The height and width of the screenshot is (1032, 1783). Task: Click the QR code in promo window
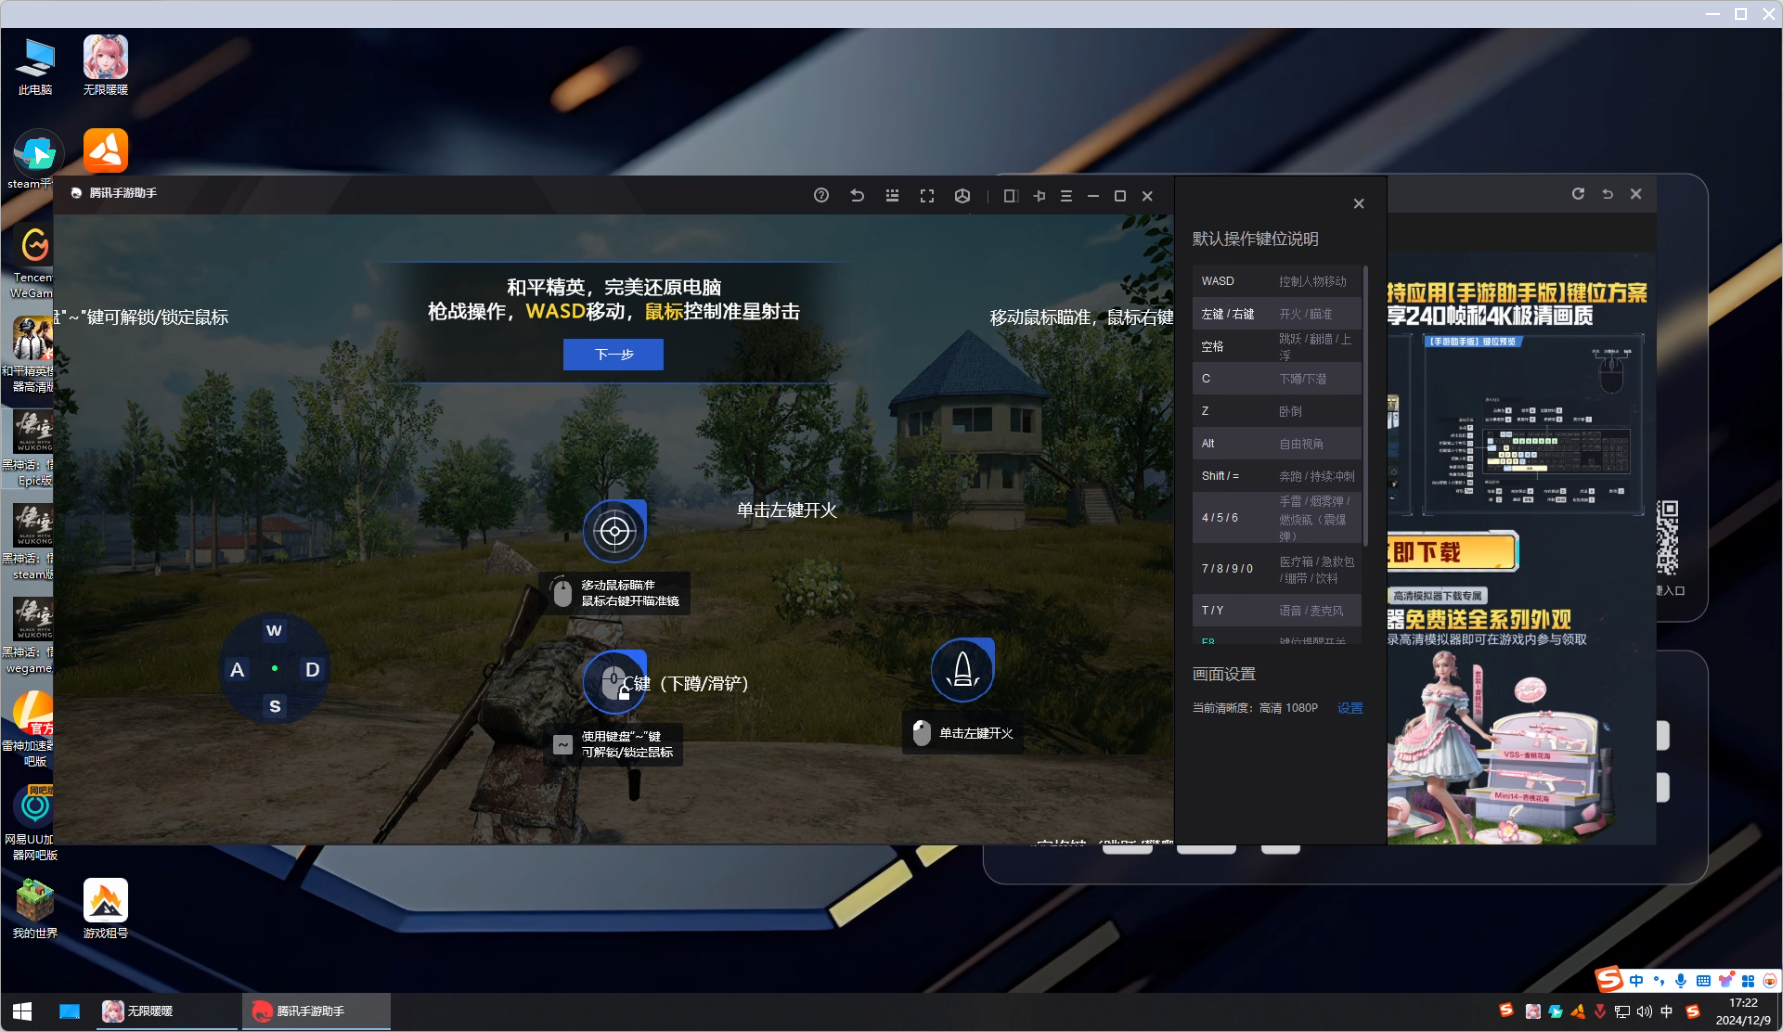pos(1667,538)
